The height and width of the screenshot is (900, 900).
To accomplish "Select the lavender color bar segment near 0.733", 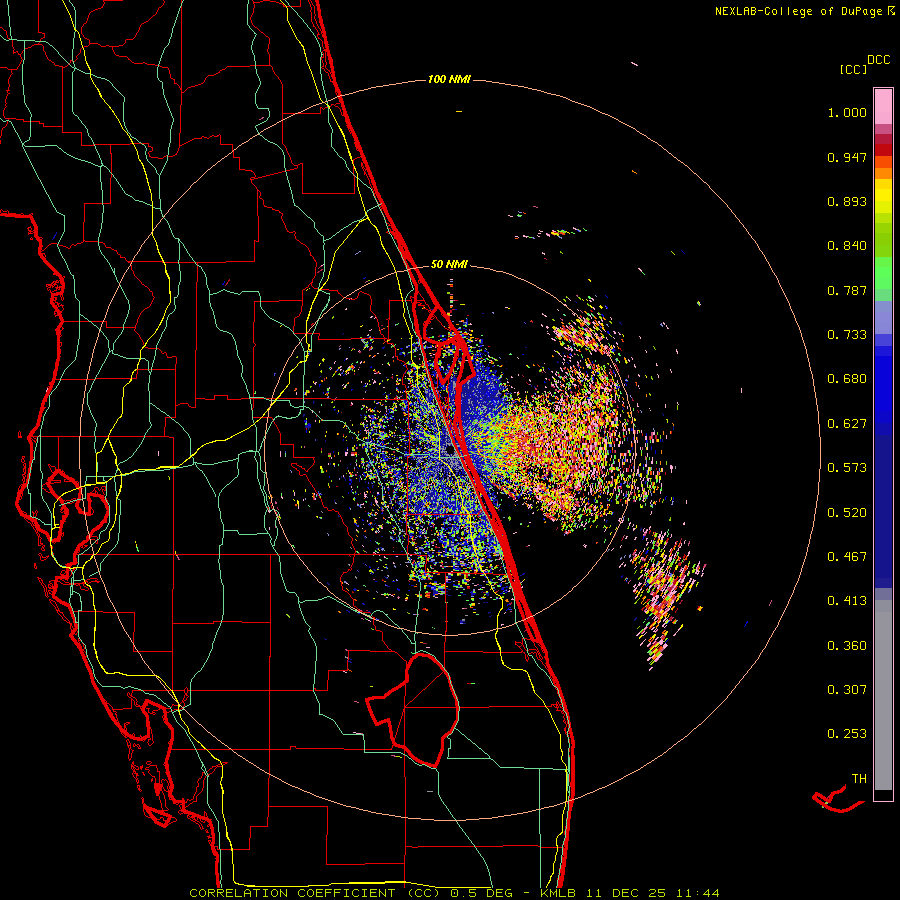I will pos(883,319).
